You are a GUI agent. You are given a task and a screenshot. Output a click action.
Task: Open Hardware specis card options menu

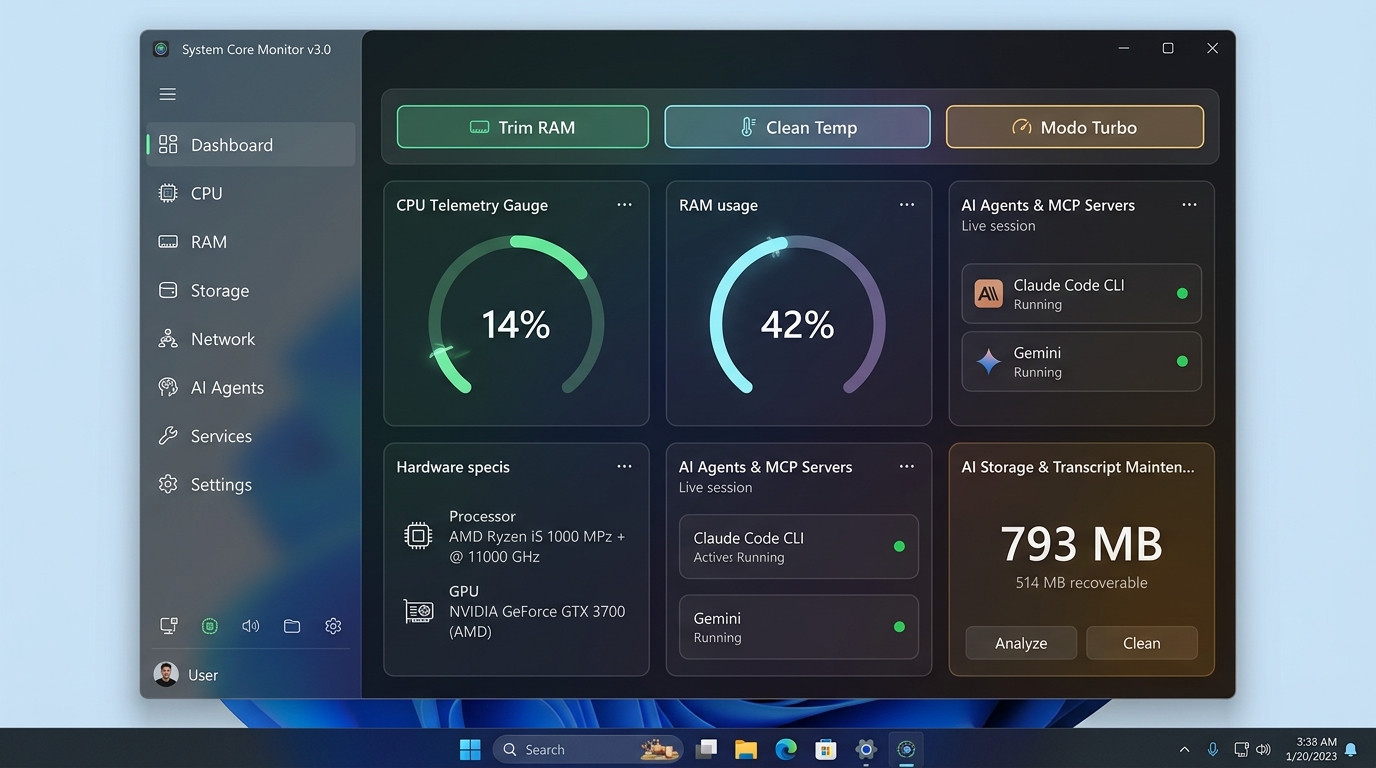tap(624, 467)
